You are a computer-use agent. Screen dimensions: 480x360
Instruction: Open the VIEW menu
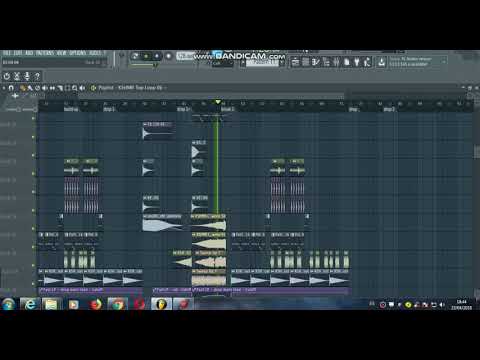61,53
